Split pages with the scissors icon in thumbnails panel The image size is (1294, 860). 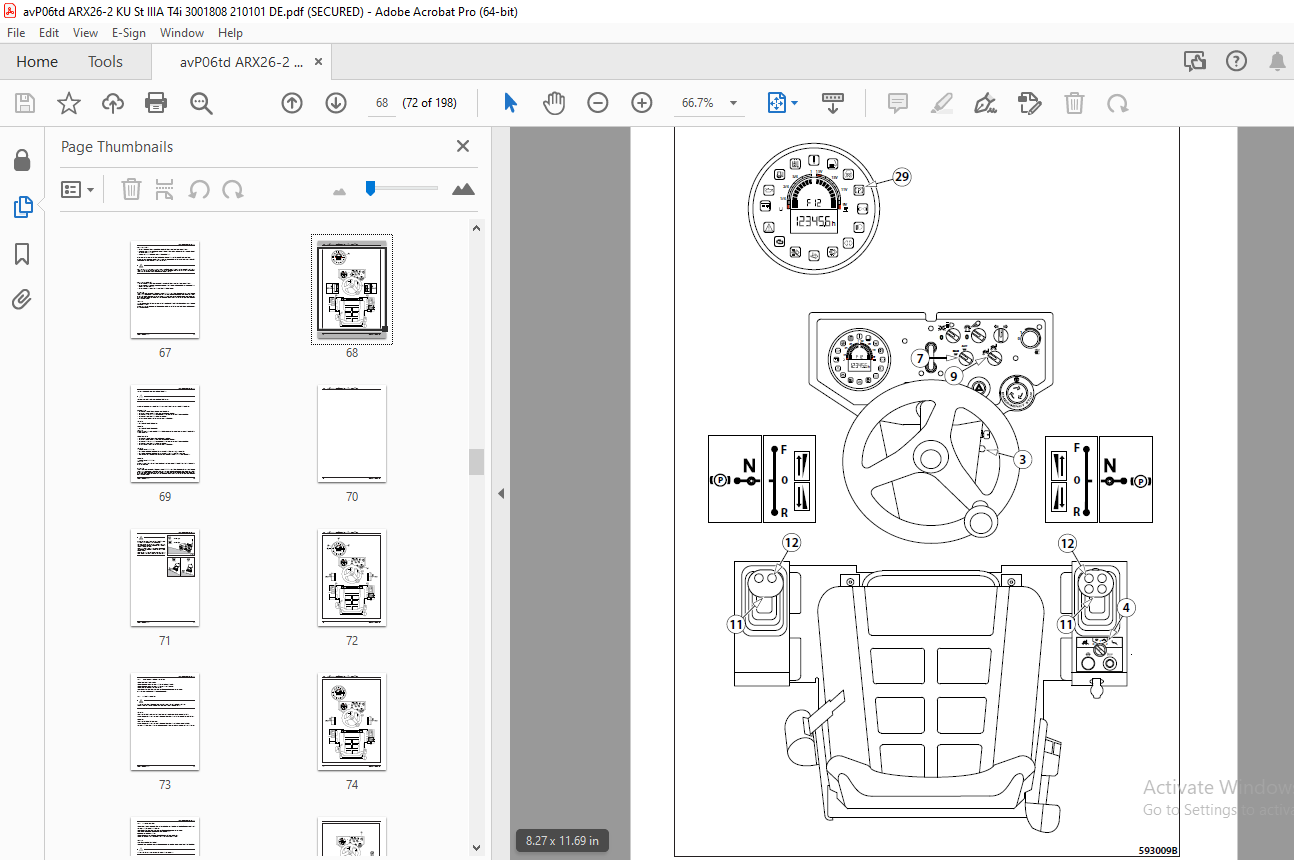click(x=165, y=189)
